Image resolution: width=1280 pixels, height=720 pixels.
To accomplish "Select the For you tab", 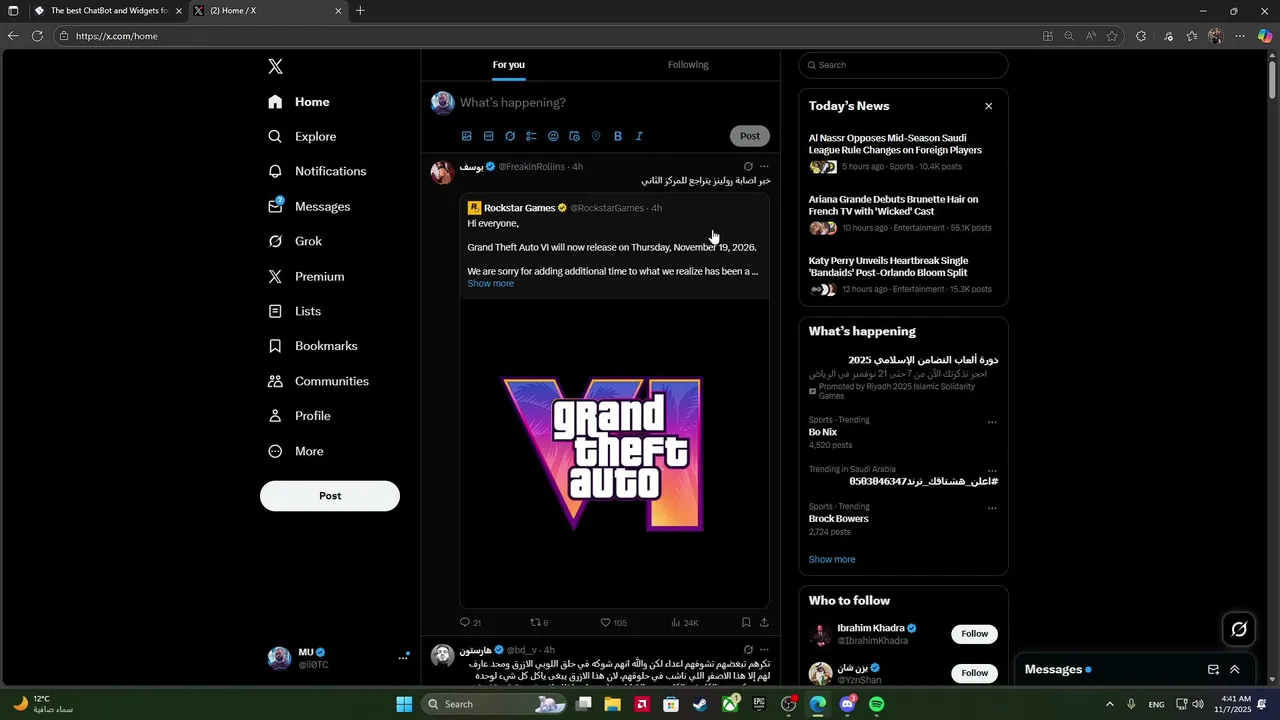I will tap(508, 65).
